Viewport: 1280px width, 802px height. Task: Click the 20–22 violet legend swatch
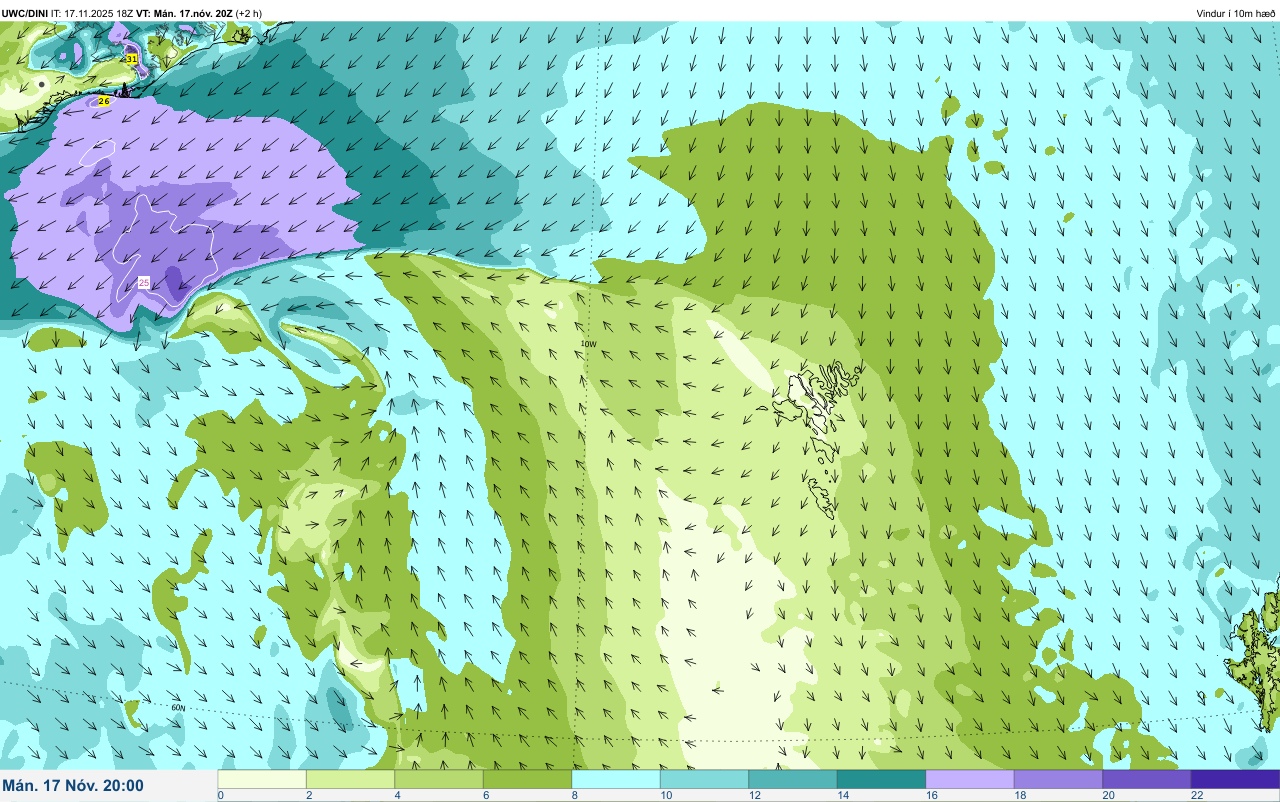[x=1147, y=779]
